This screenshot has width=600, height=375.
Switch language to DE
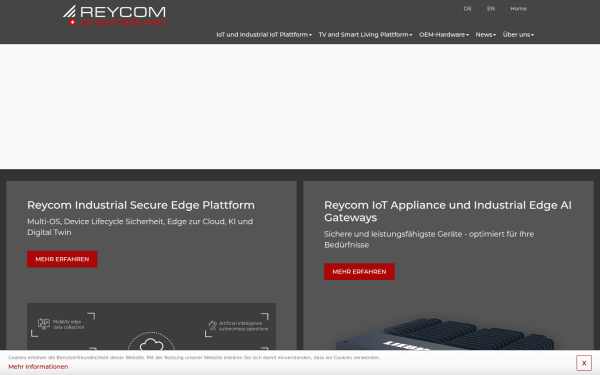pyautogui.click(x=468, y=8)
